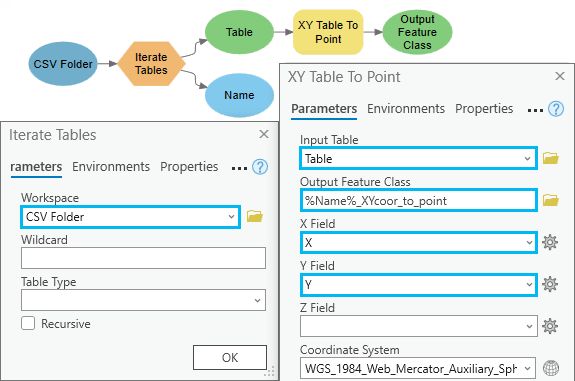Image resolution: width=575 pixels, height=381 pixels.
Task: Close the XY Table To Point dialog
Action: [x=560, y=76]
